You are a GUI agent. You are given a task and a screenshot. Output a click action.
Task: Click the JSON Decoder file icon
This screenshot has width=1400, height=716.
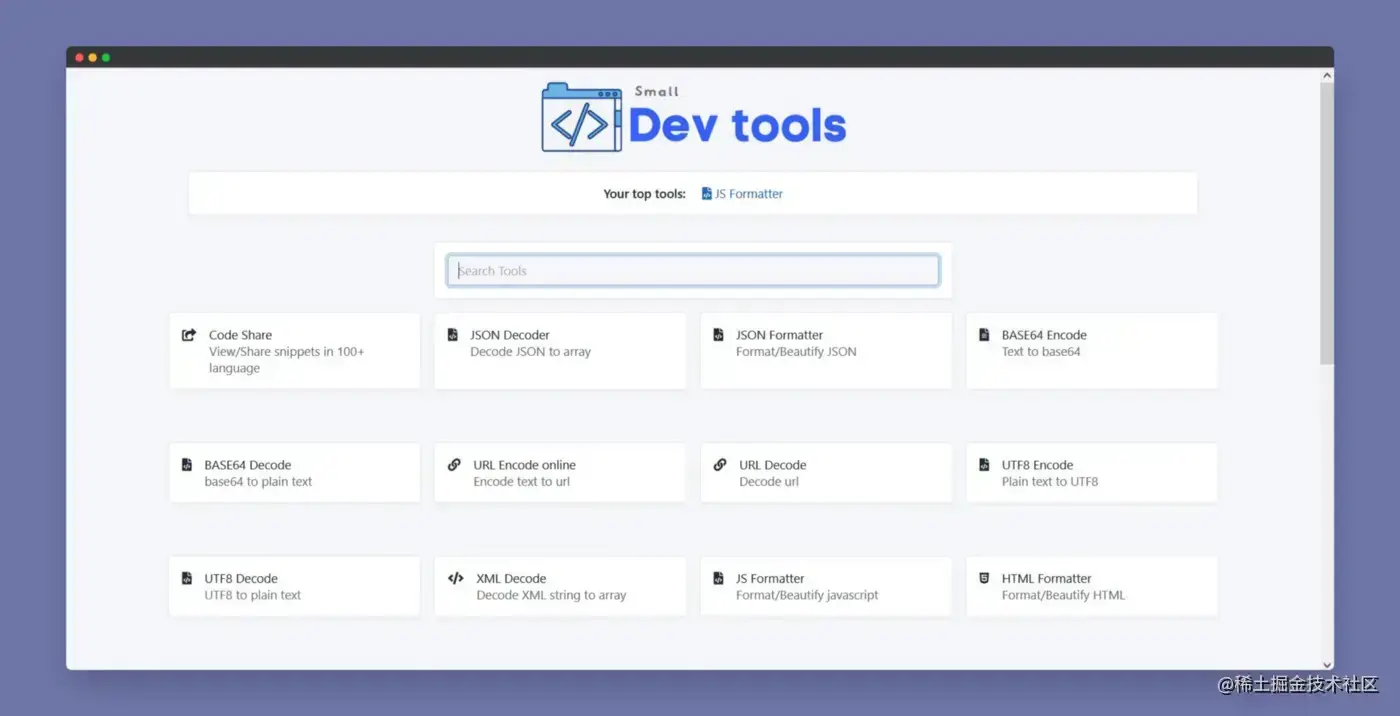452,335
